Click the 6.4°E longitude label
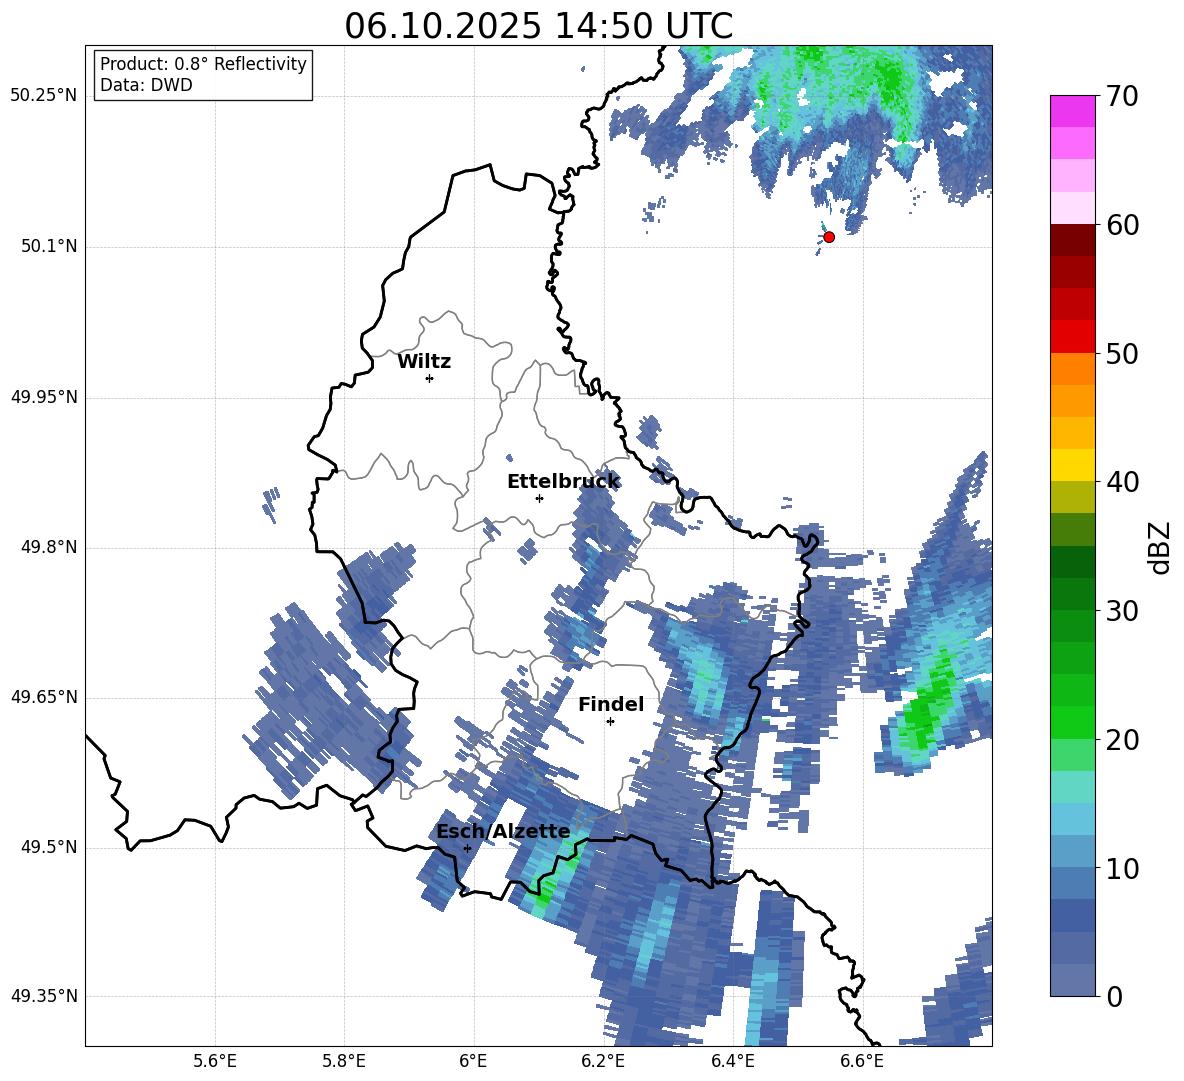The image size is (1184, 1081). click(732, 1061)
